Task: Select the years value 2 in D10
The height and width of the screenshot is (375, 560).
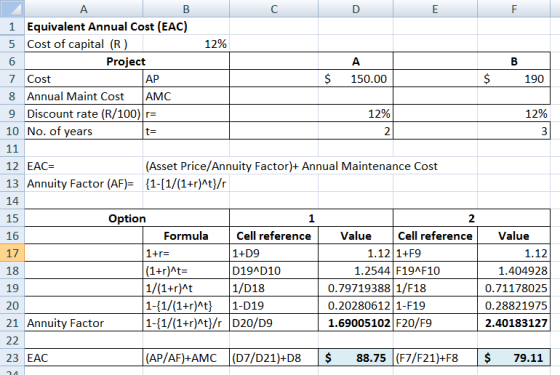Action: click(x=356, y=131)
